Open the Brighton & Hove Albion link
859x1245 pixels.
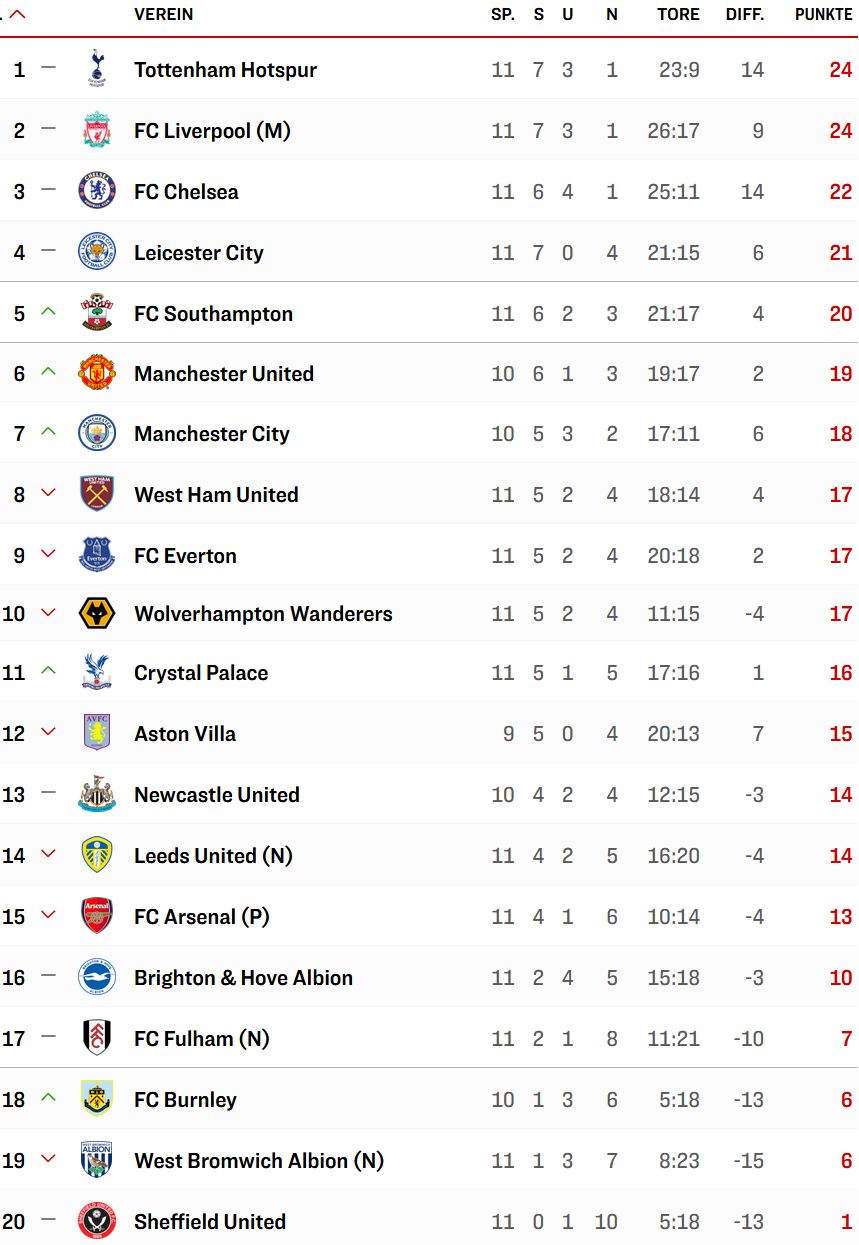244,977
